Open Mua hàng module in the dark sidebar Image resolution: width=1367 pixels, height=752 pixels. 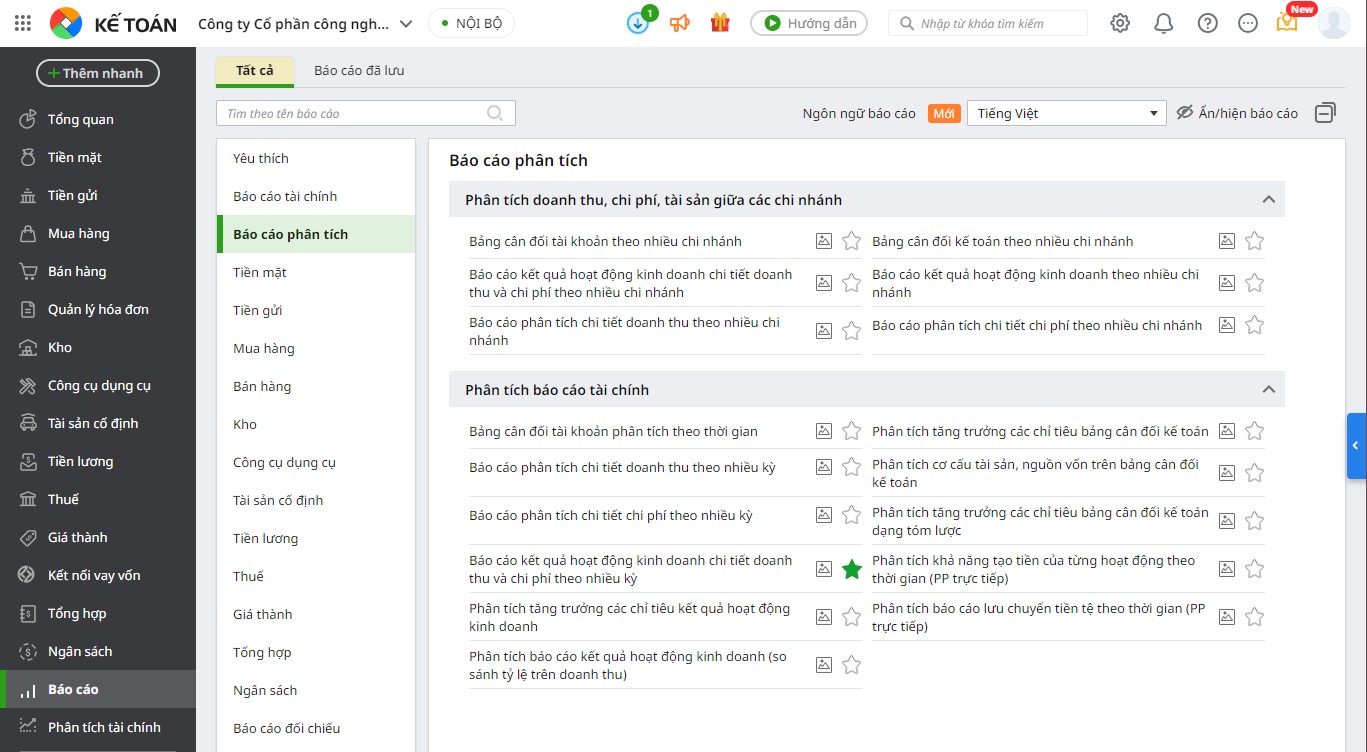98,233
